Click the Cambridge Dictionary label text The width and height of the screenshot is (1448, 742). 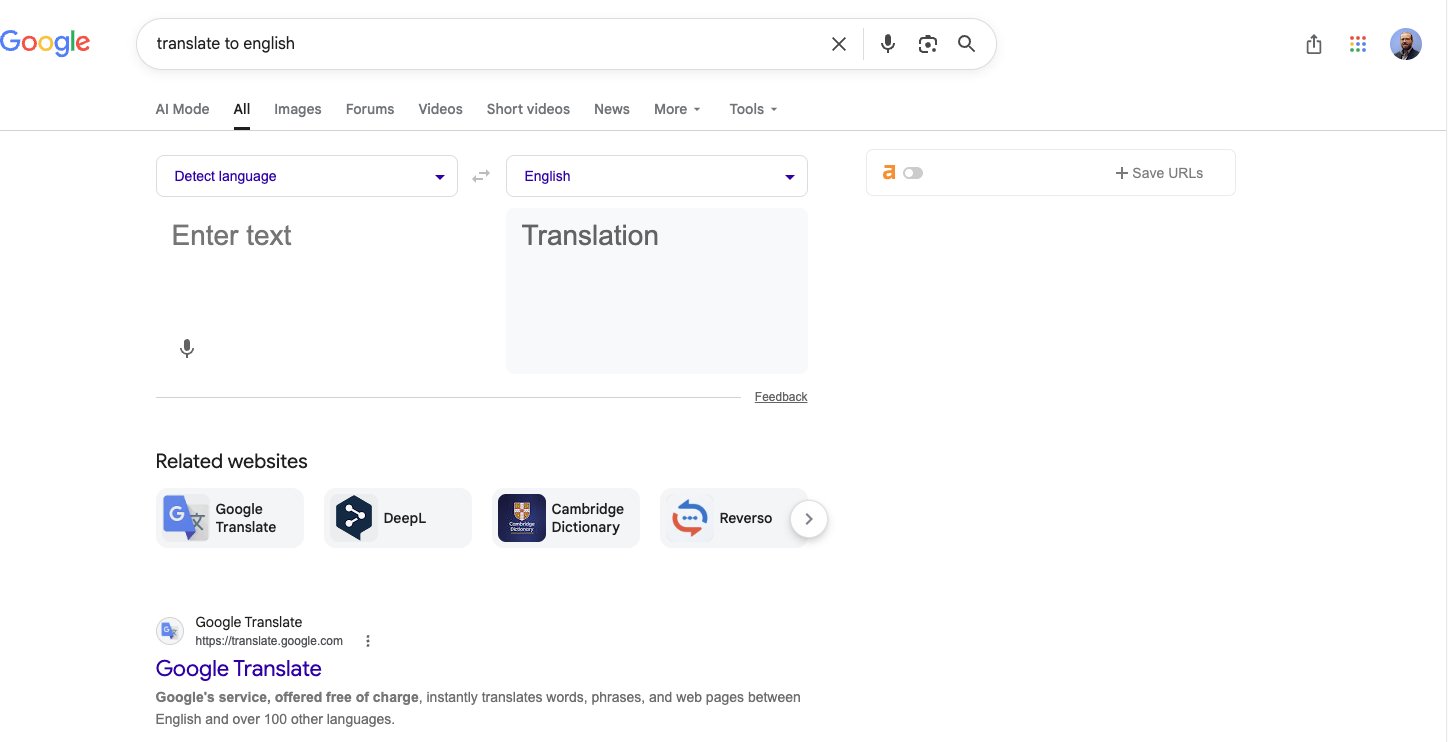[588, 518]
